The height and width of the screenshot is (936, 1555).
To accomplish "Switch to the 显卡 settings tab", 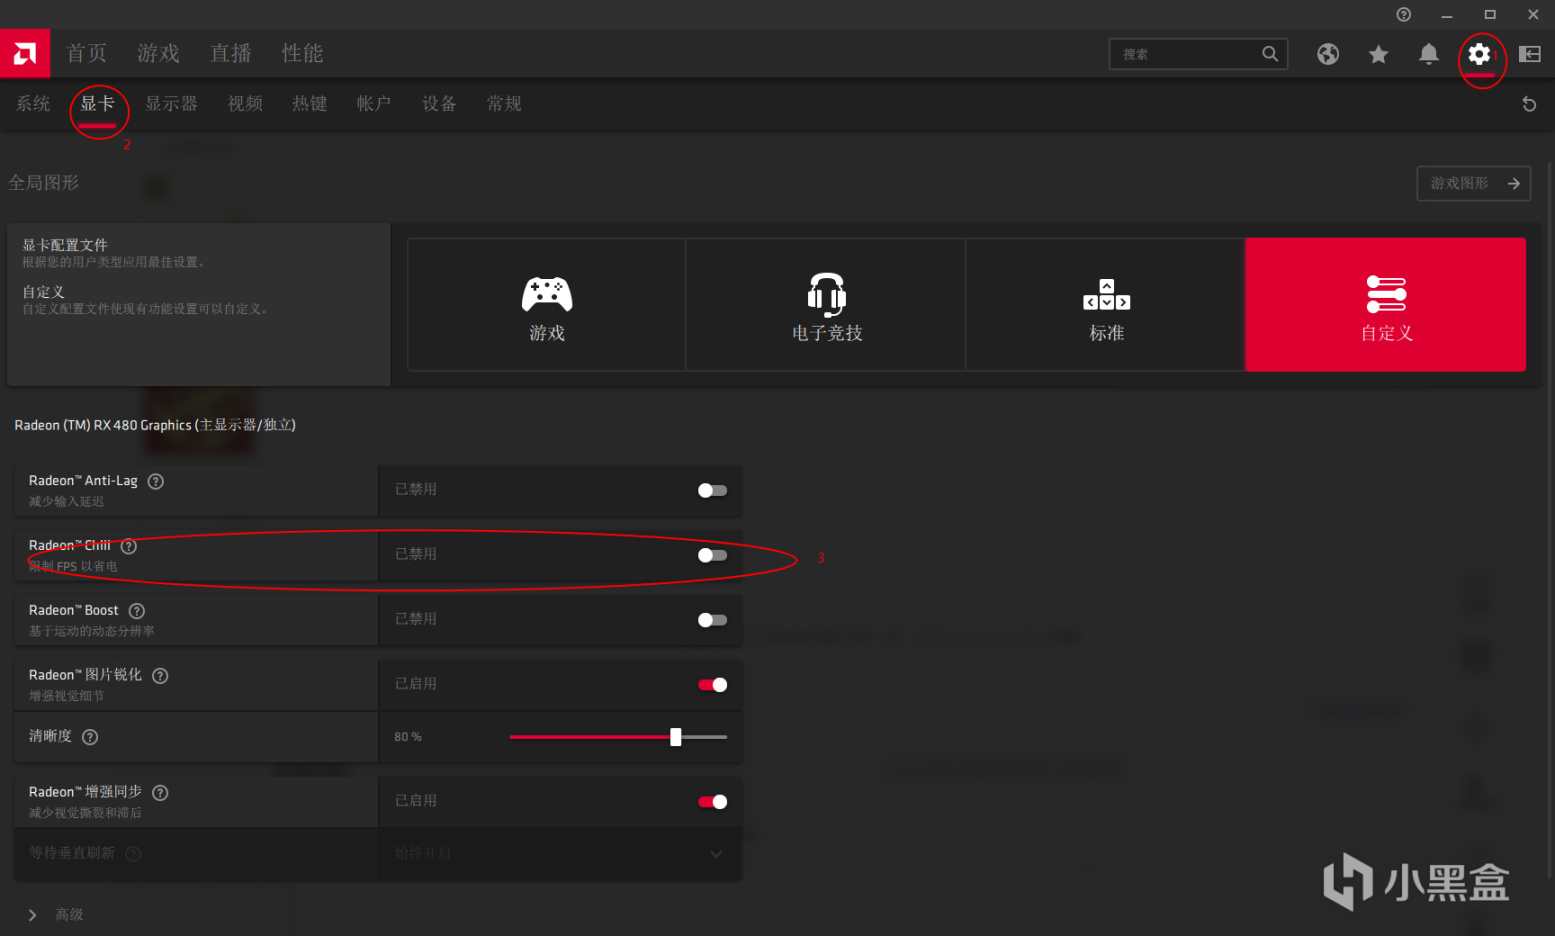I will click(97, 103).
